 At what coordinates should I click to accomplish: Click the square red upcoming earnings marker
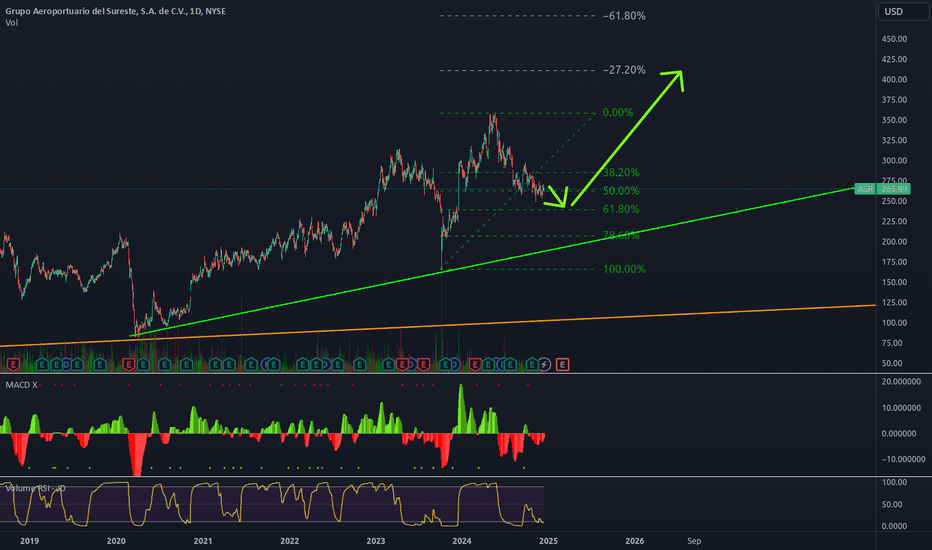coord(562,364)
